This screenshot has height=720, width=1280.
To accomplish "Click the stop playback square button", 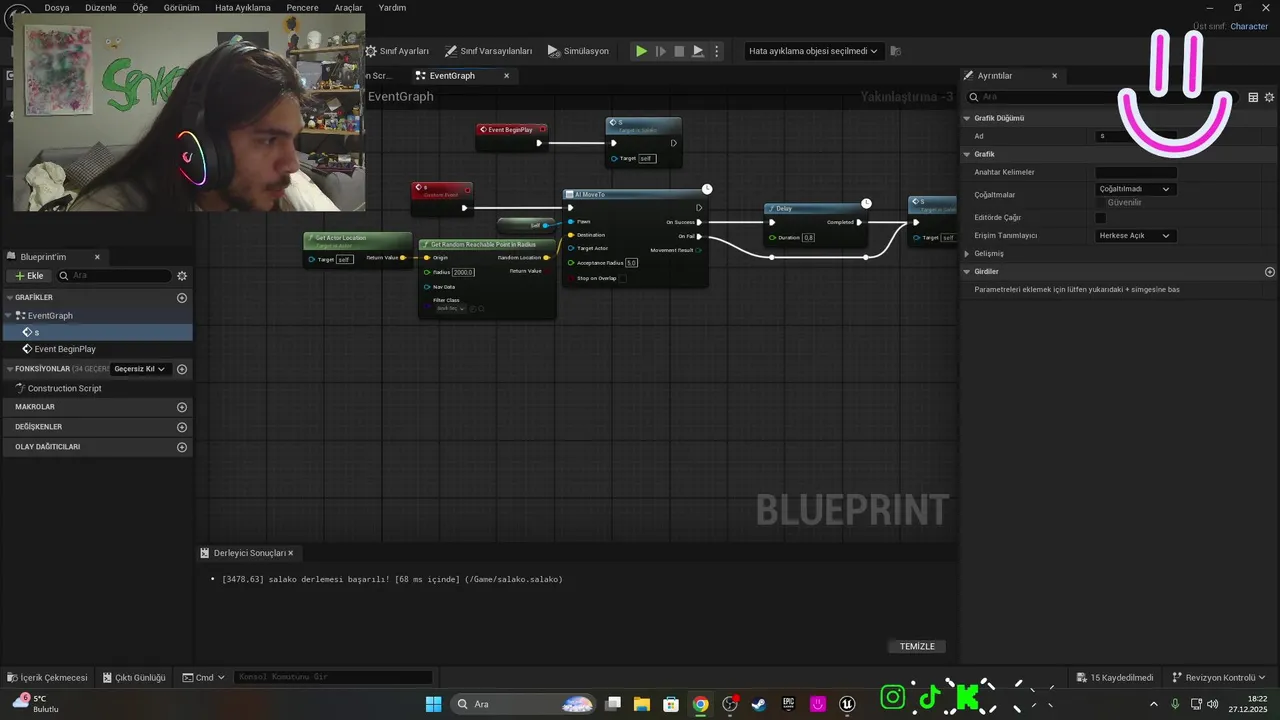I will pos(679,51).
